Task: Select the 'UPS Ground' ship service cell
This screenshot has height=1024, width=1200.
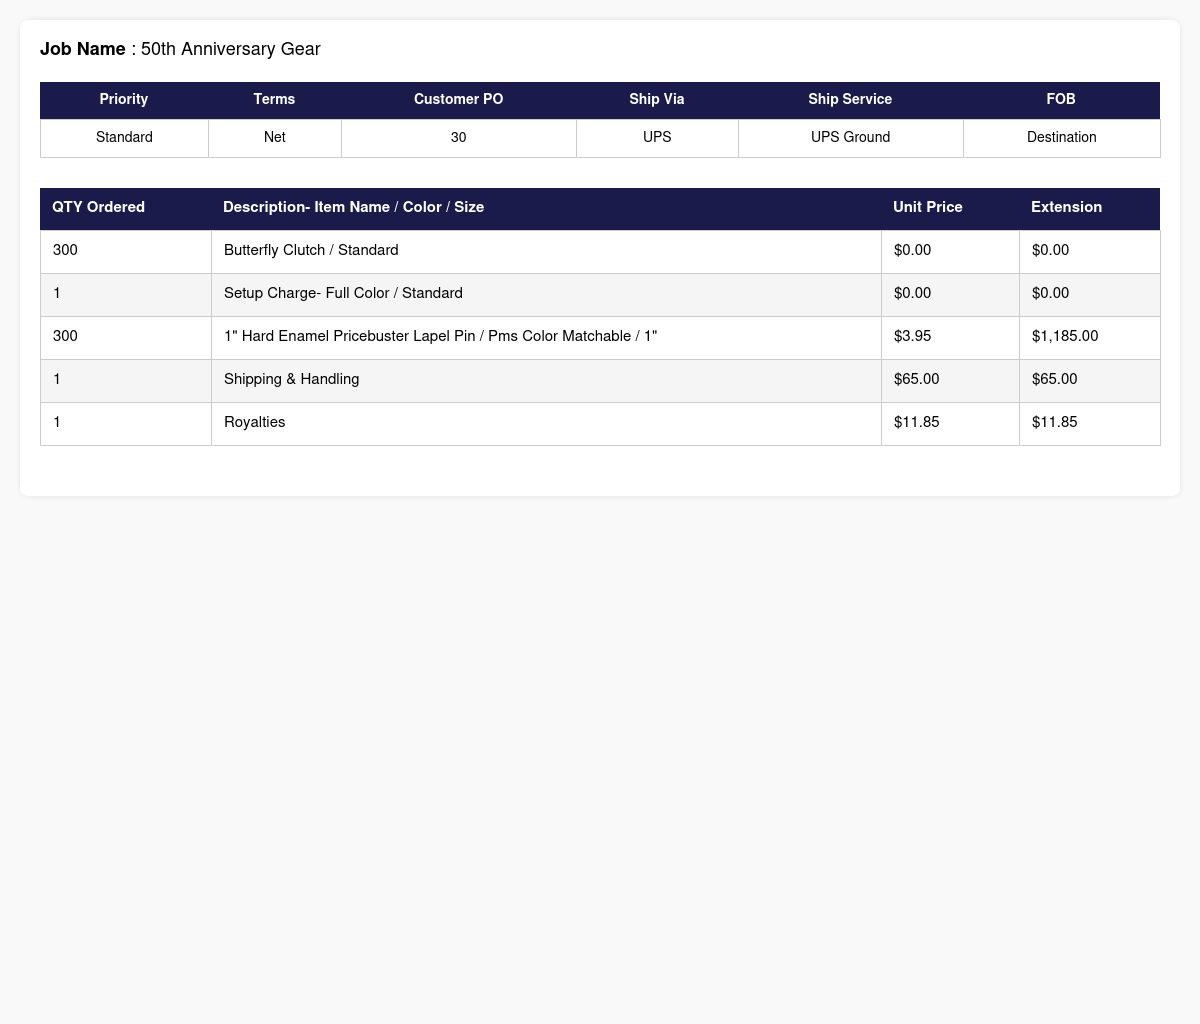Action: tap(850, 138)
